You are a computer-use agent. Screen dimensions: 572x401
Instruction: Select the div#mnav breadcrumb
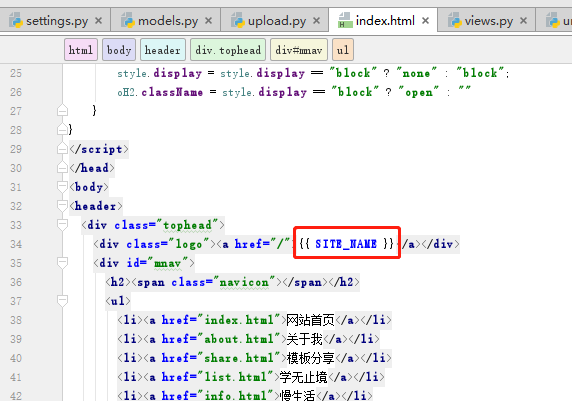(299, 50)
